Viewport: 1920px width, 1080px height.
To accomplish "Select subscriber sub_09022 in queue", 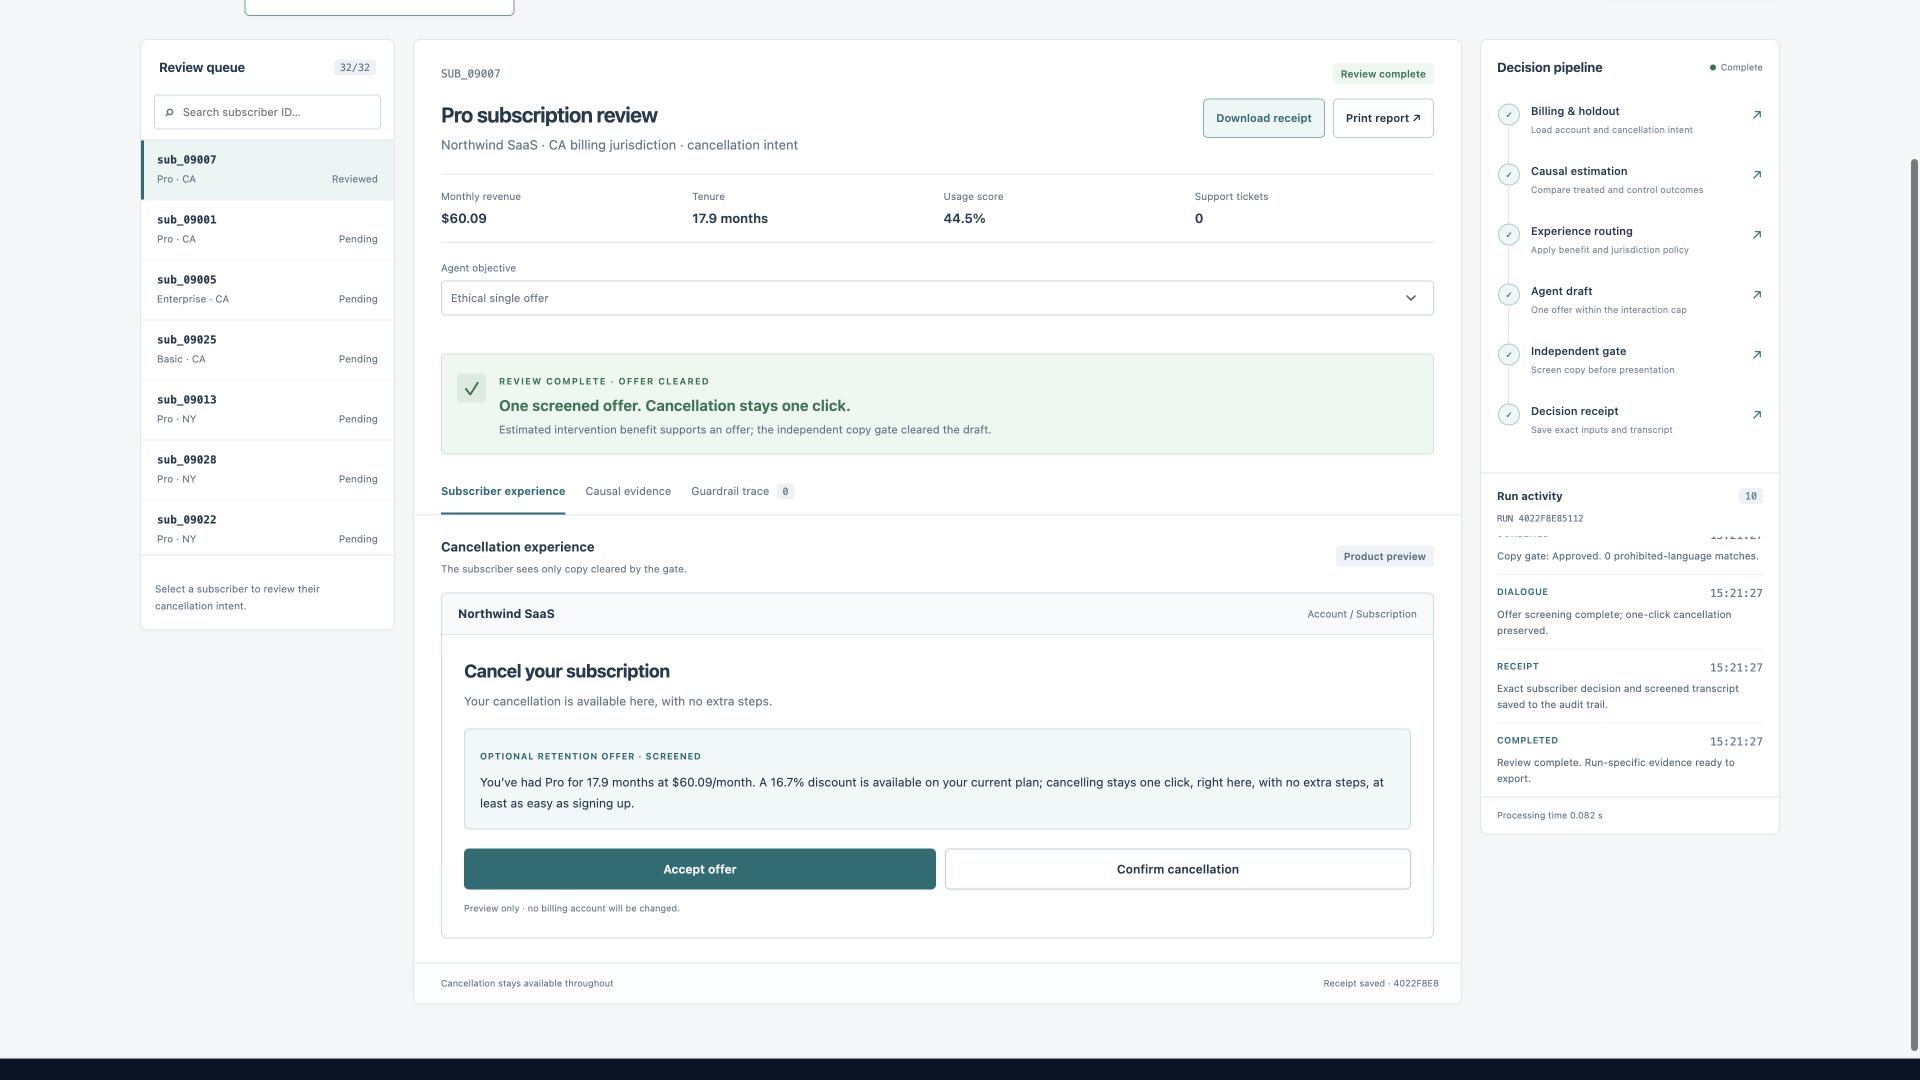I will pyautogui.click(x=267, y=528).
